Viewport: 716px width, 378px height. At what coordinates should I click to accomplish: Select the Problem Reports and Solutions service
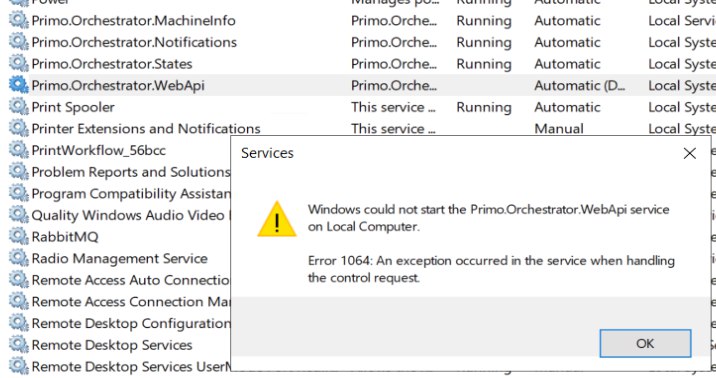click(x=131, y=172)
